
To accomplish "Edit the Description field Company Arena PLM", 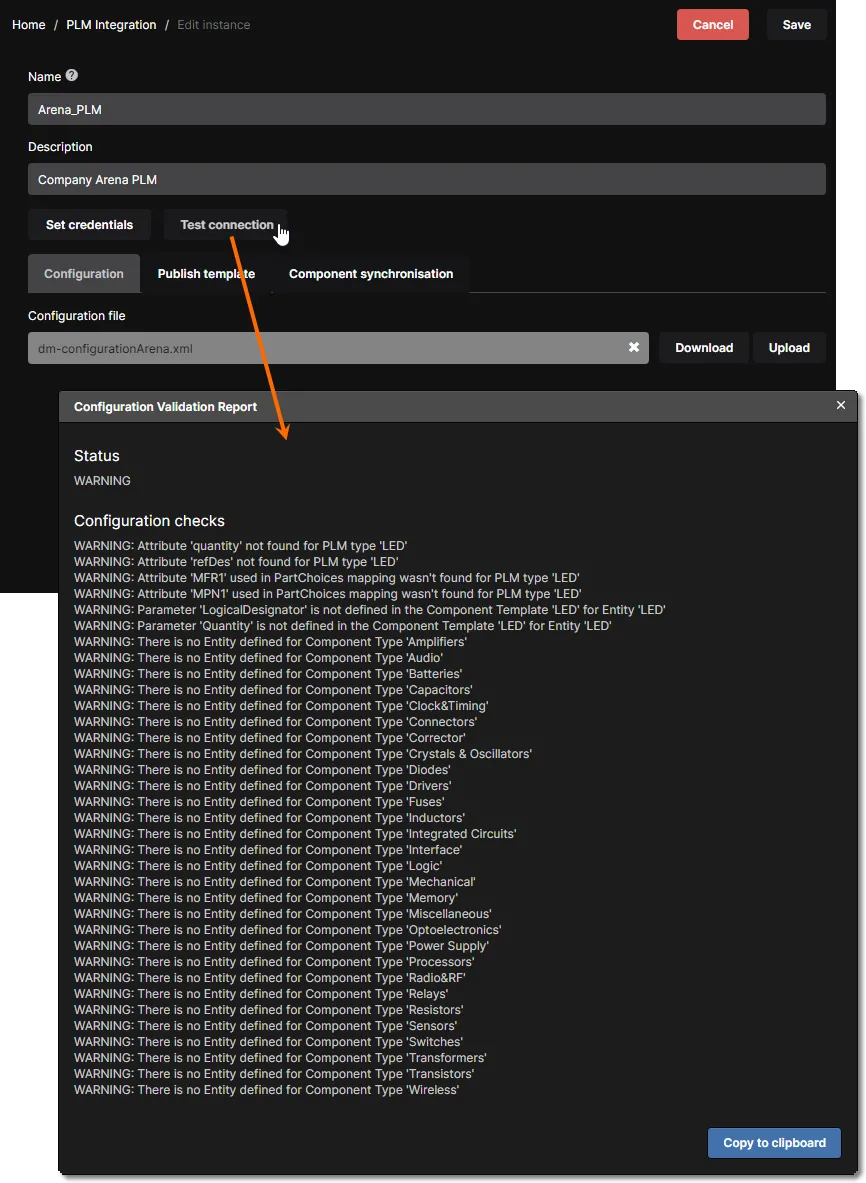I will pos(427,180).
